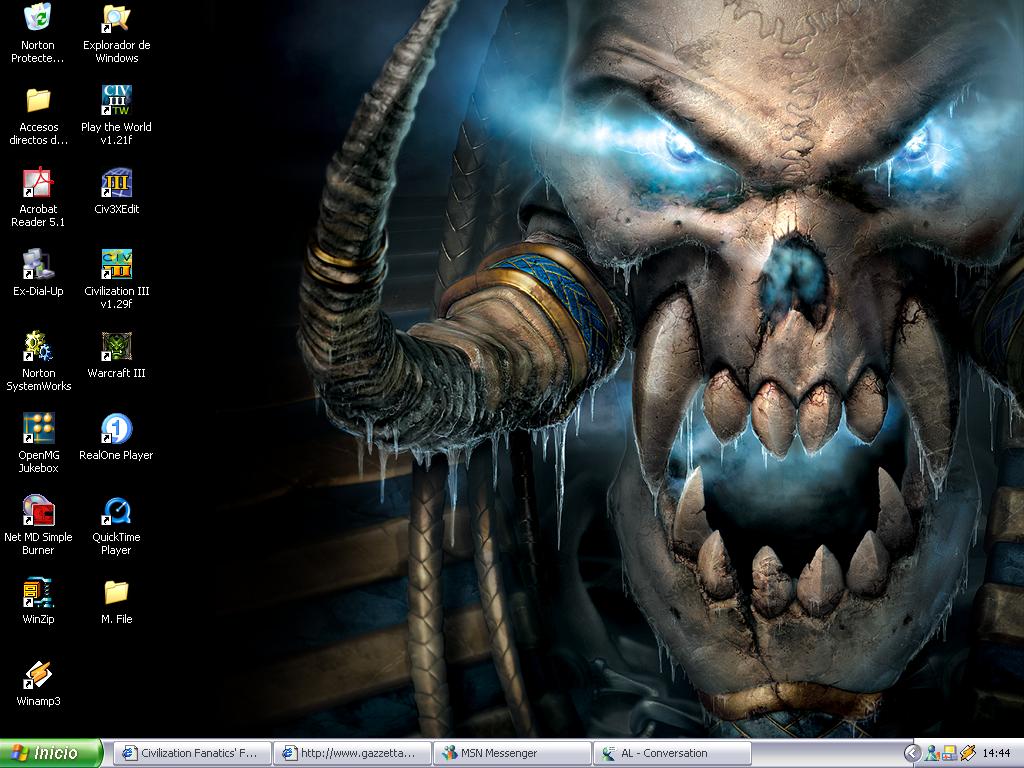Select the Warcraft III desktop icon

pos(116,346)
